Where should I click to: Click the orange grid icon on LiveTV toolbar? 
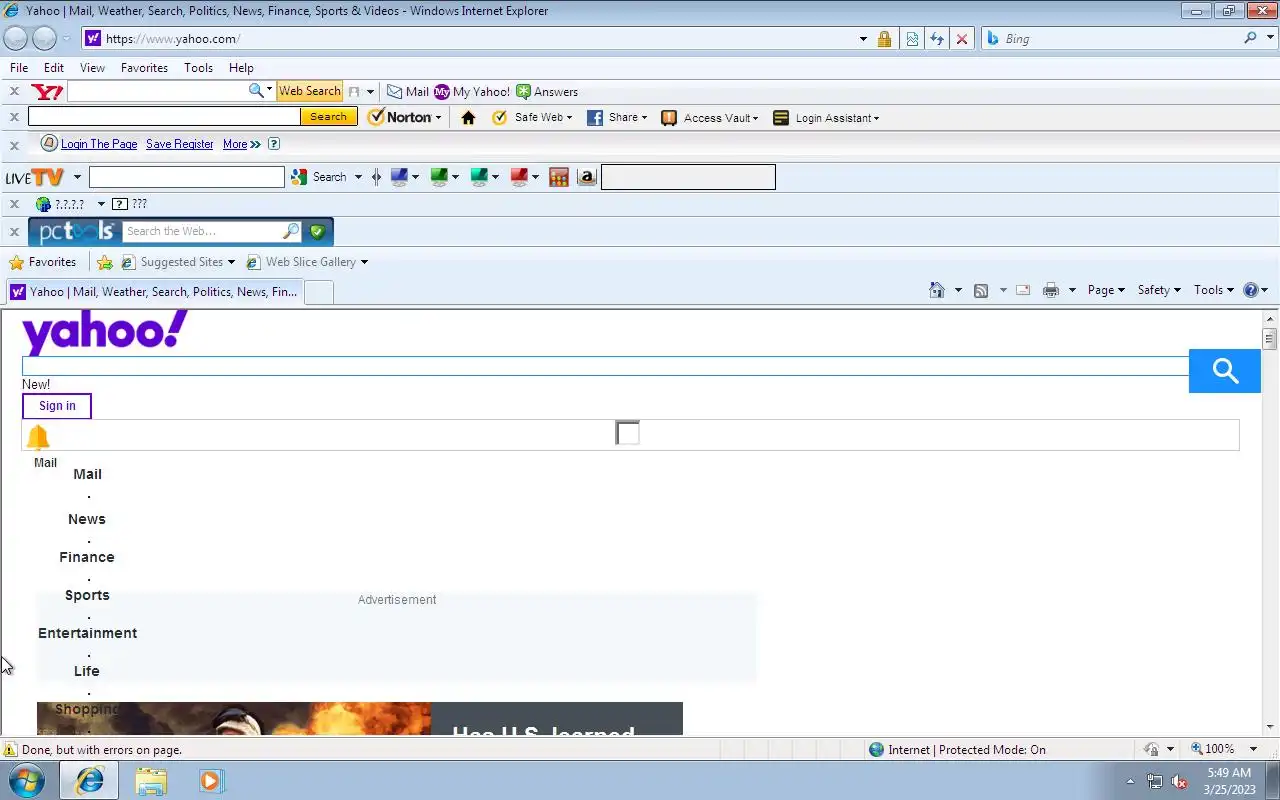tap(559, 177)
